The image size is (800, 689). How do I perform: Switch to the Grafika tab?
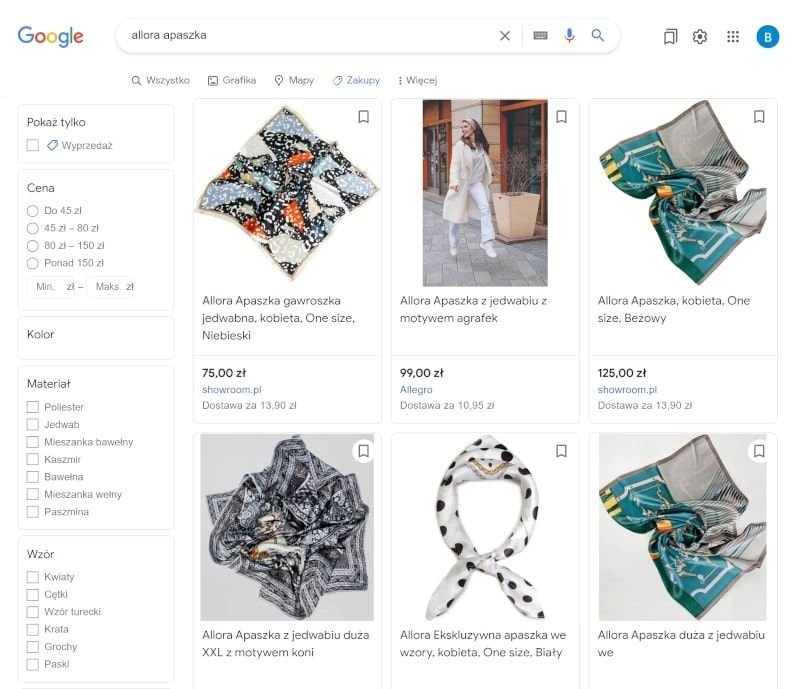click(232, 80)
